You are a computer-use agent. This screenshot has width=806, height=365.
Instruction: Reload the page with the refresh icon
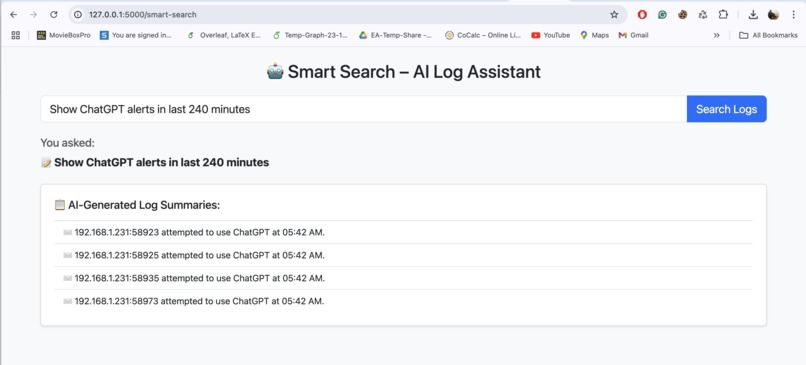[53, 15]
